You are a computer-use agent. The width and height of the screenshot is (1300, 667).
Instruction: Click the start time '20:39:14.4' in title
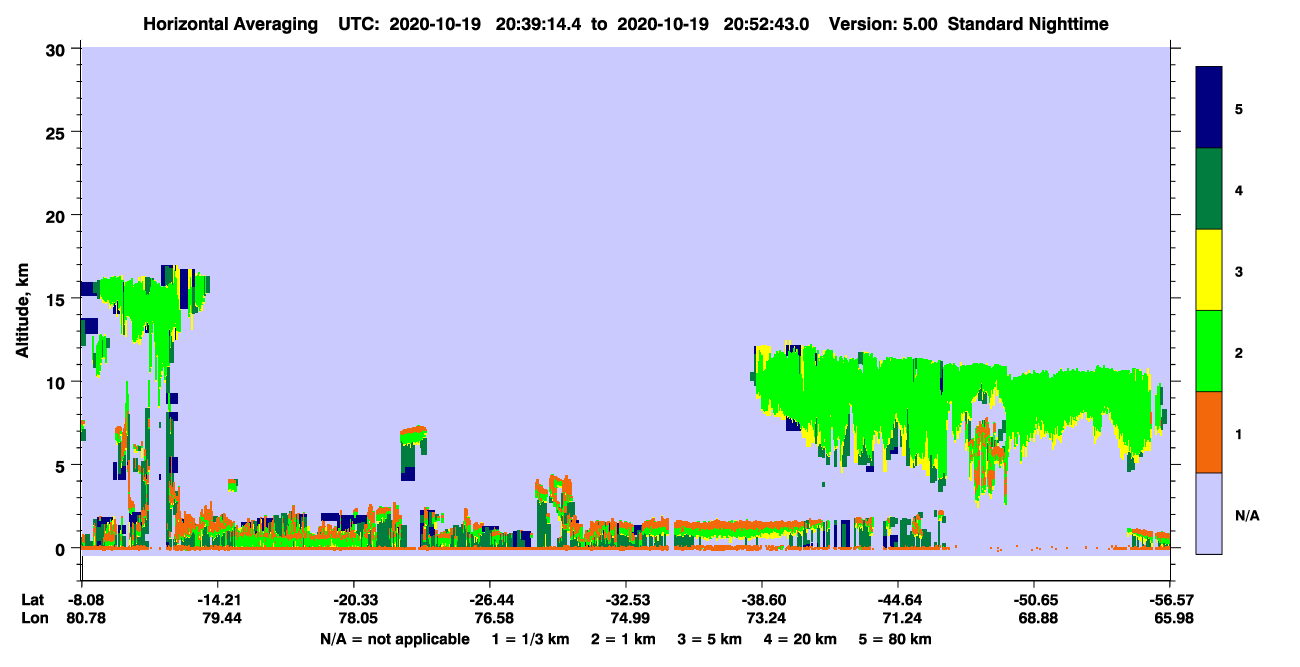[539, 24]
